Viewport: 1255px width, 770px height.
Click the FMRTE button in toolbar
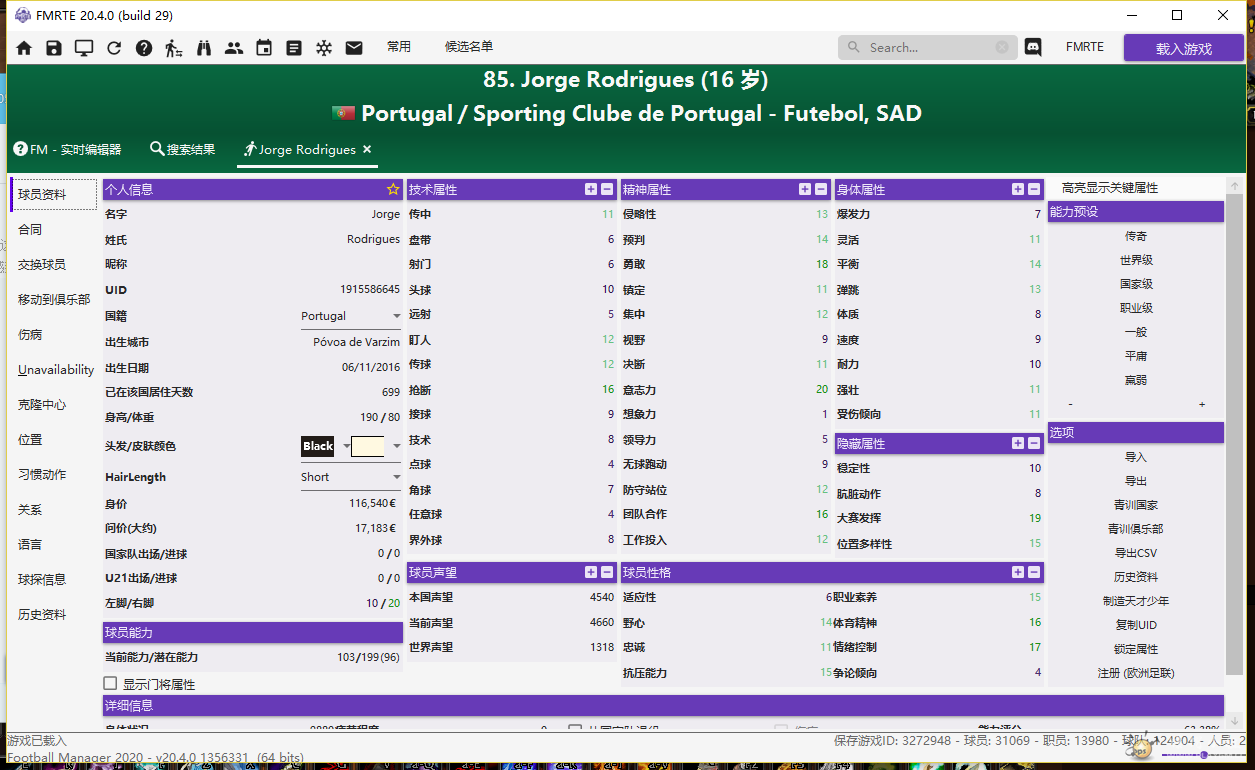click(x=1085, y=47)
